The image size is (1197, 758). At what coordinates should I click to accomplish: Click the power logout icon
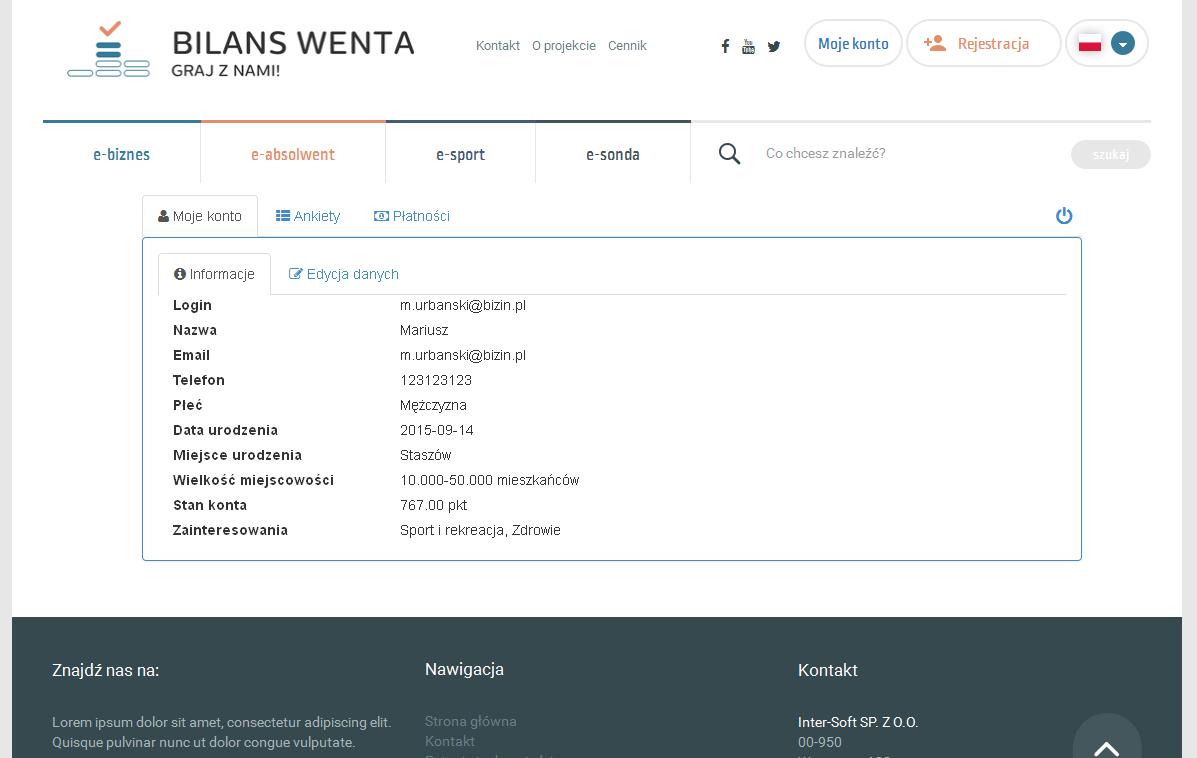click(1064, 216)
